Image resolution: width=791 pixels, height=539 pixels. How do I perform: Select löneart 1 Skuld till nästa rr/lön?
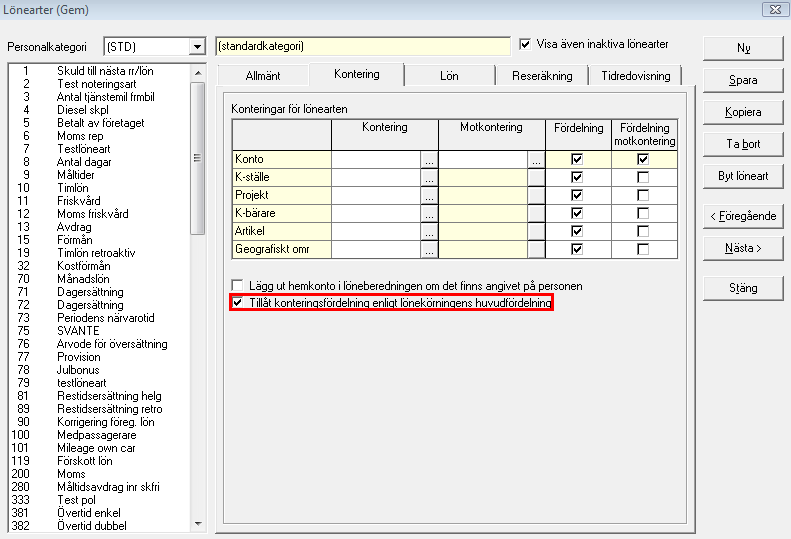pyautogui.click(x=100, y=71)
